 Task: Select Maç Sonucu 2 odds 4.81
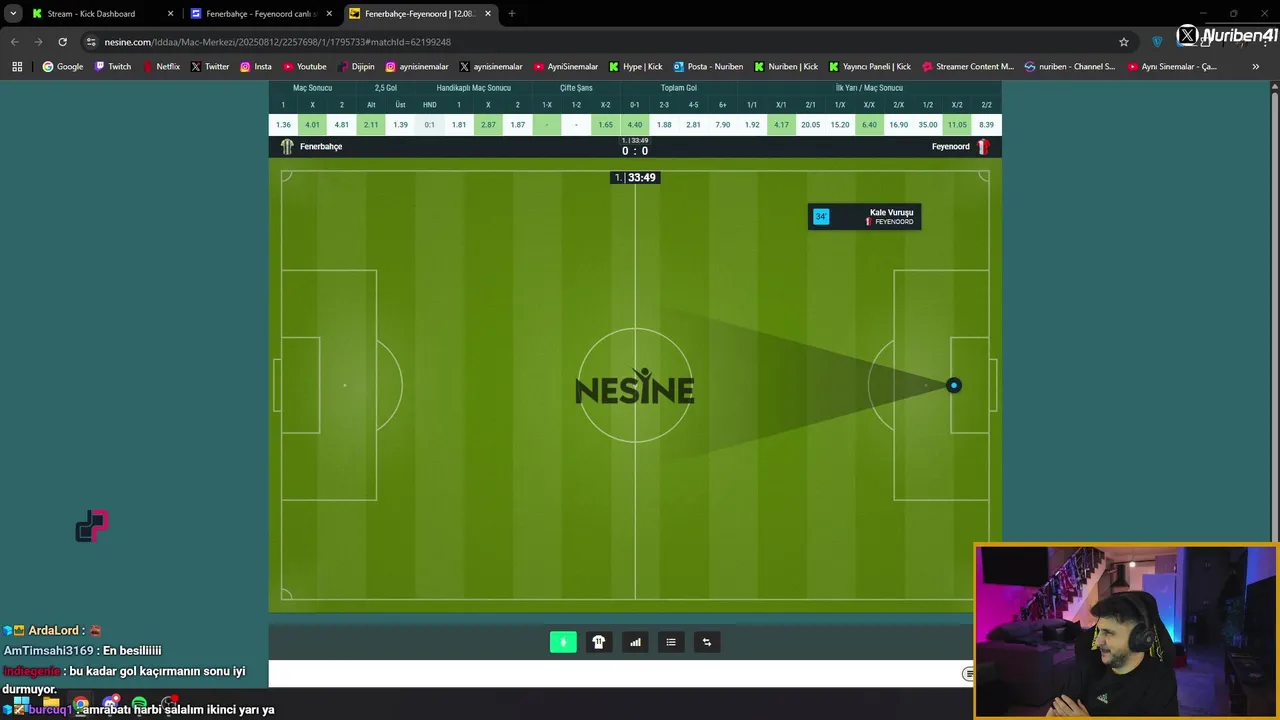[342, 125]
